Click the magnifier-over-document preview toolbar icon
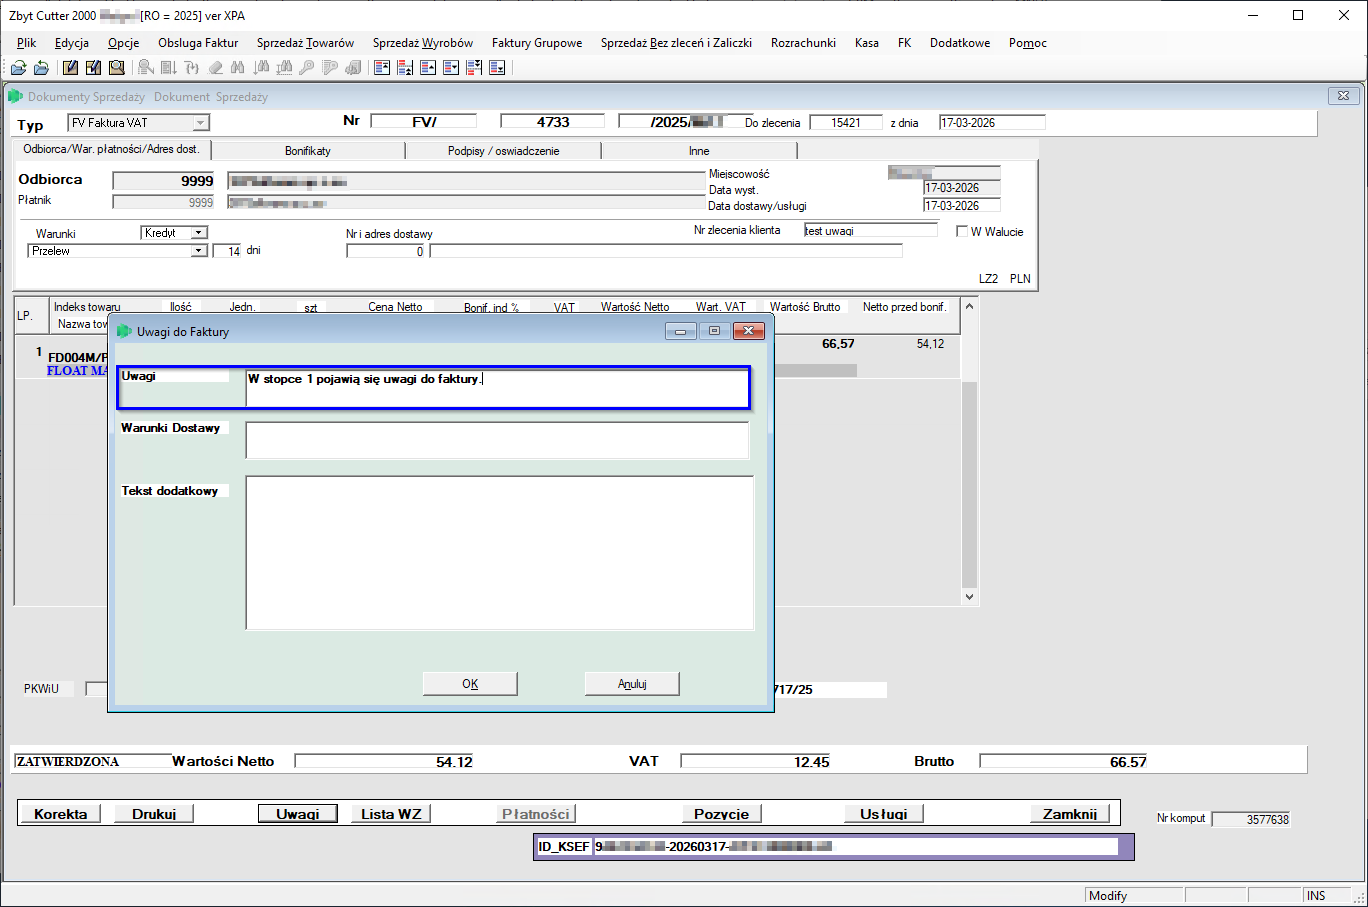The image size is (1368, 907). tap(117, 67)
